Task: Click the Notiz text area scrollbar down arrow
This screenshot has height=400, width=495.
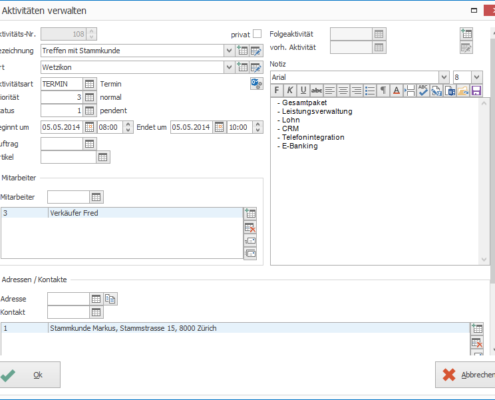Action: click(x=484, y=260)
